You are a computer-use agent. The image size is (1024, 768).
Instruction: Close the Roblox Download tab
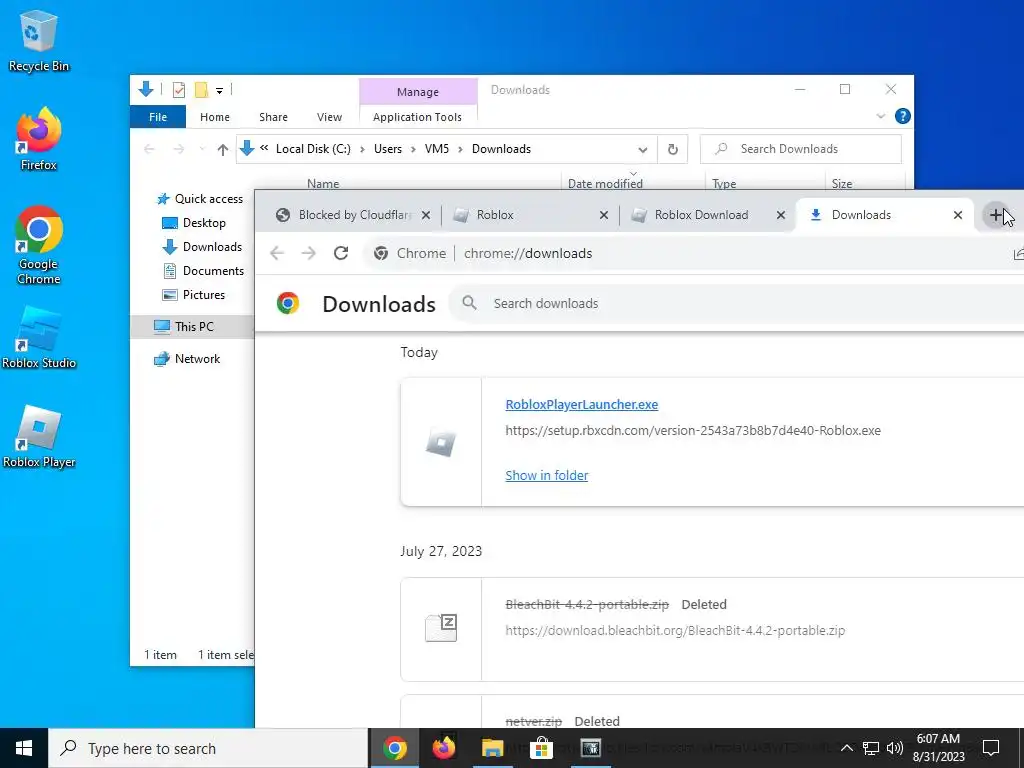(x=780, y=215)
